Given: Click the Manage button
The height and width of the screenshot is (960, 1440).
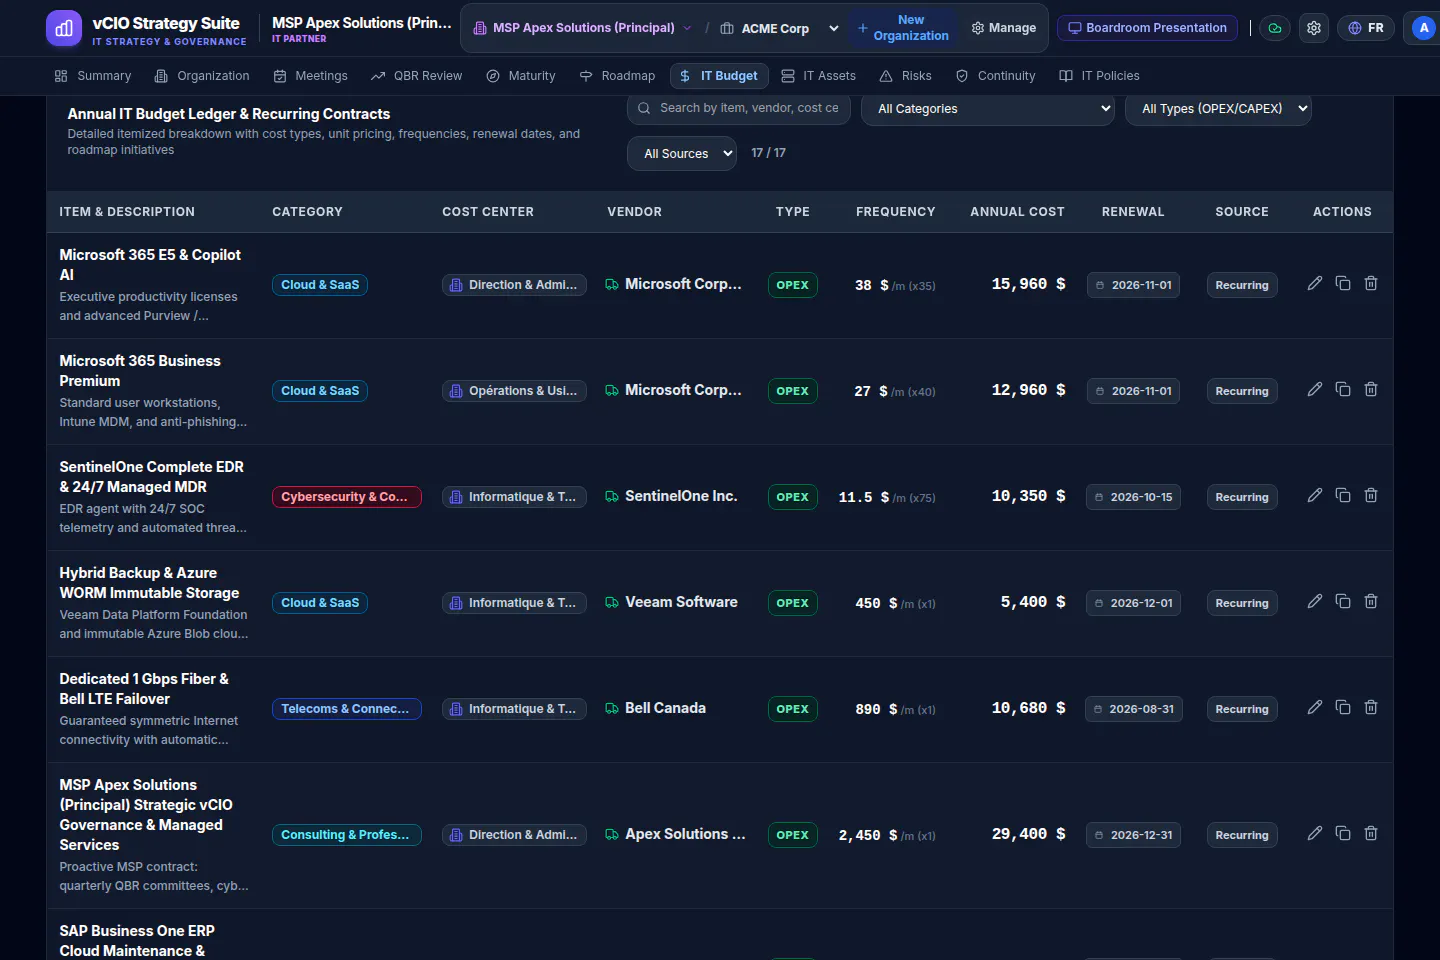Looking at the screenshot, I should [x=1004, y=28].
